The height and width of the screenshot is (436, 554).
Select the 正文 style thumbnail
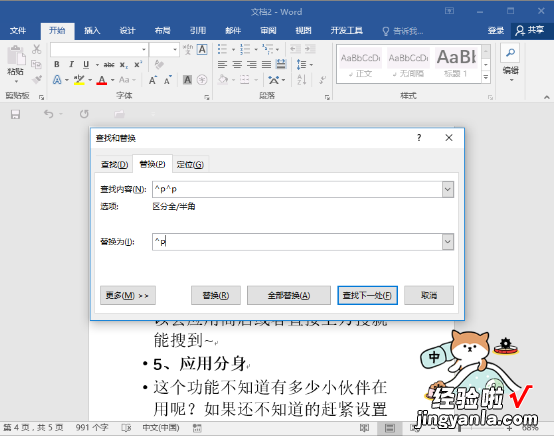click(360, 64)
